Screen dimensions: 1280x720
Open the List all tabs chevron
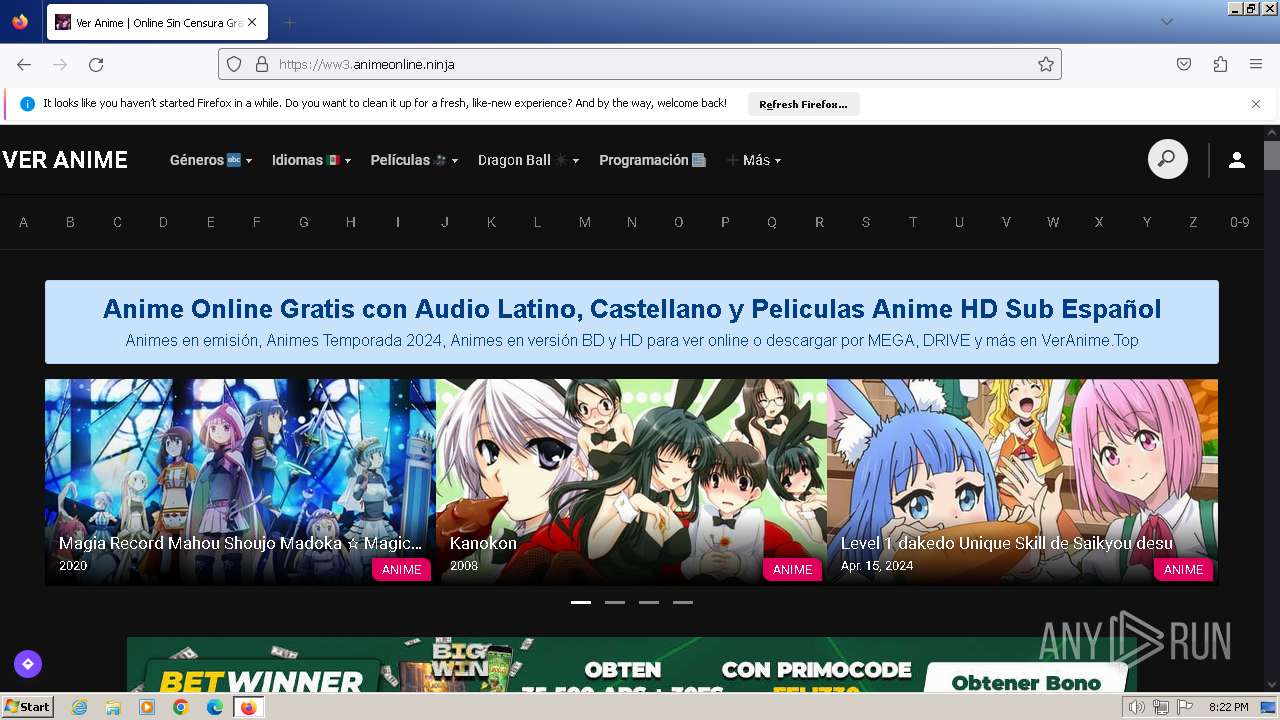(1167, 22)
